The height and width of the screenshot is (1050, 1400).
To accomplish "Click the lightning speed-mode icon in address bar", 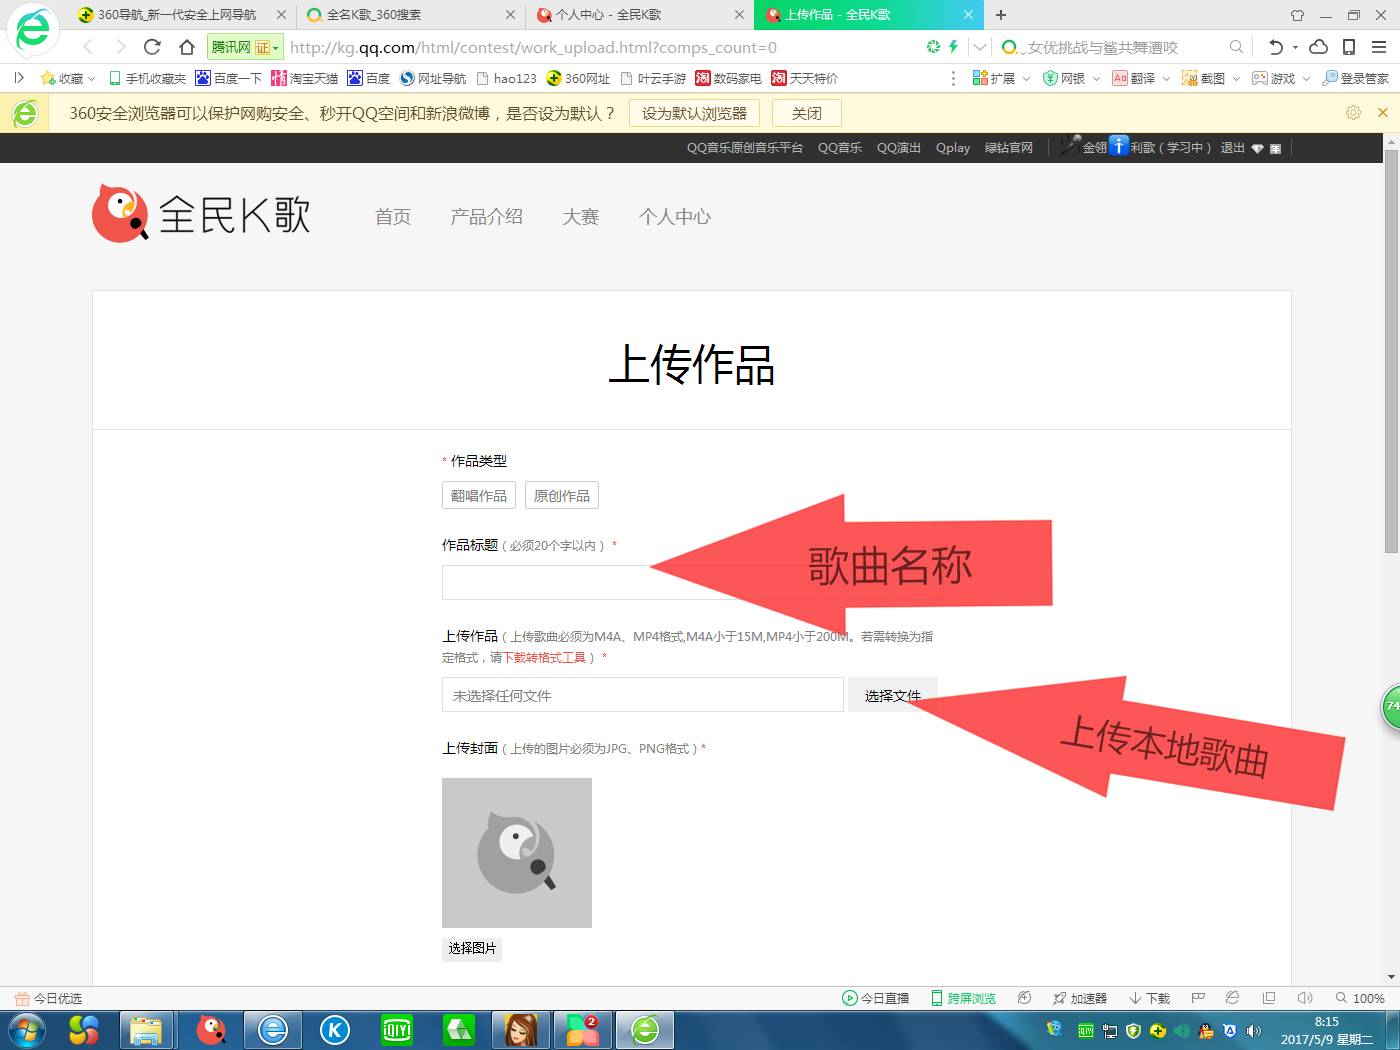I will click(953, 47).
